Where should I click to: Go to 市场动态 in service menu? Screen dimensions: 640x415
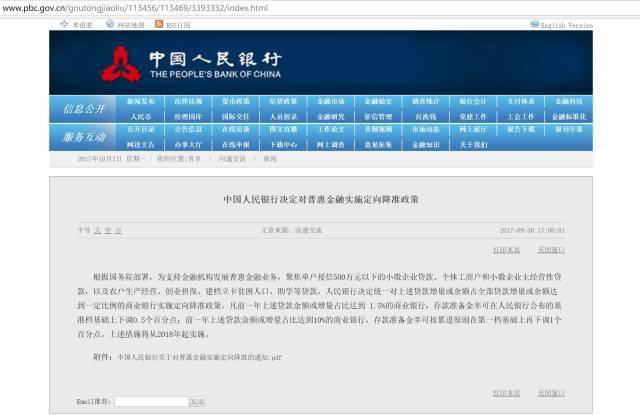(426, 129)
